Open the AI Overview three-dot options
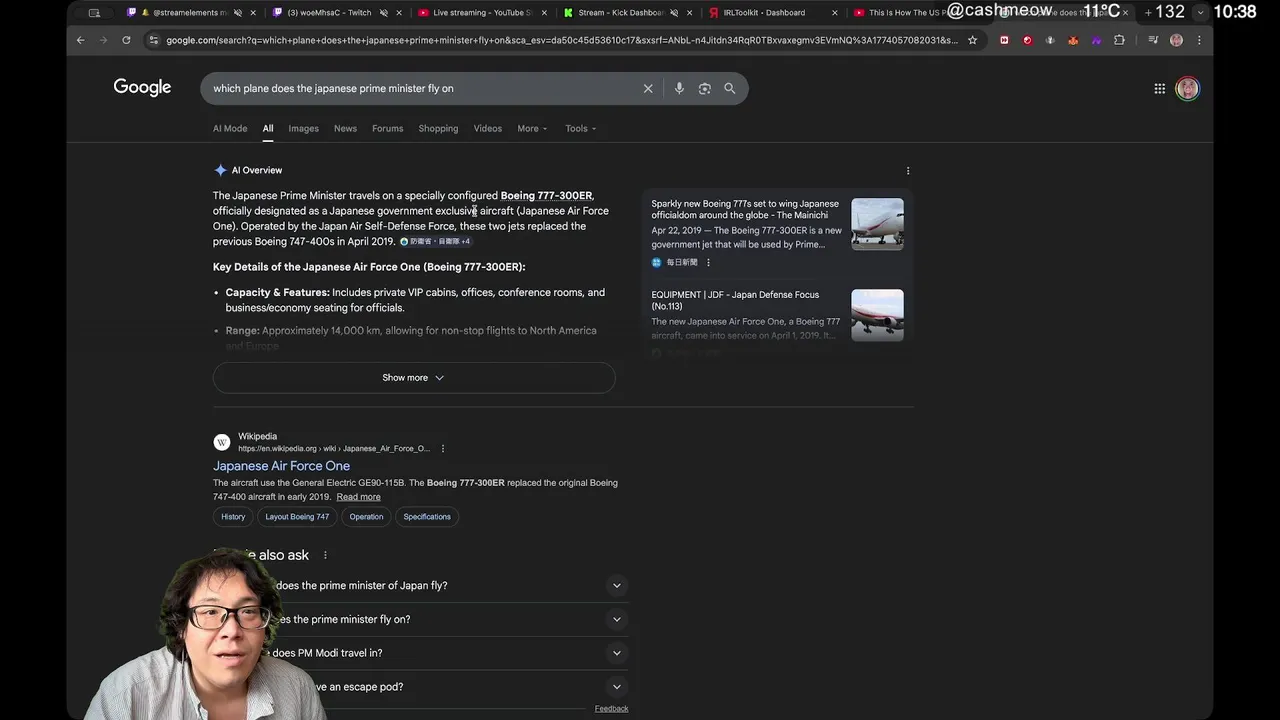This screenshot has height=720, width=1280. pyautogui.click(x=908, y=170)
